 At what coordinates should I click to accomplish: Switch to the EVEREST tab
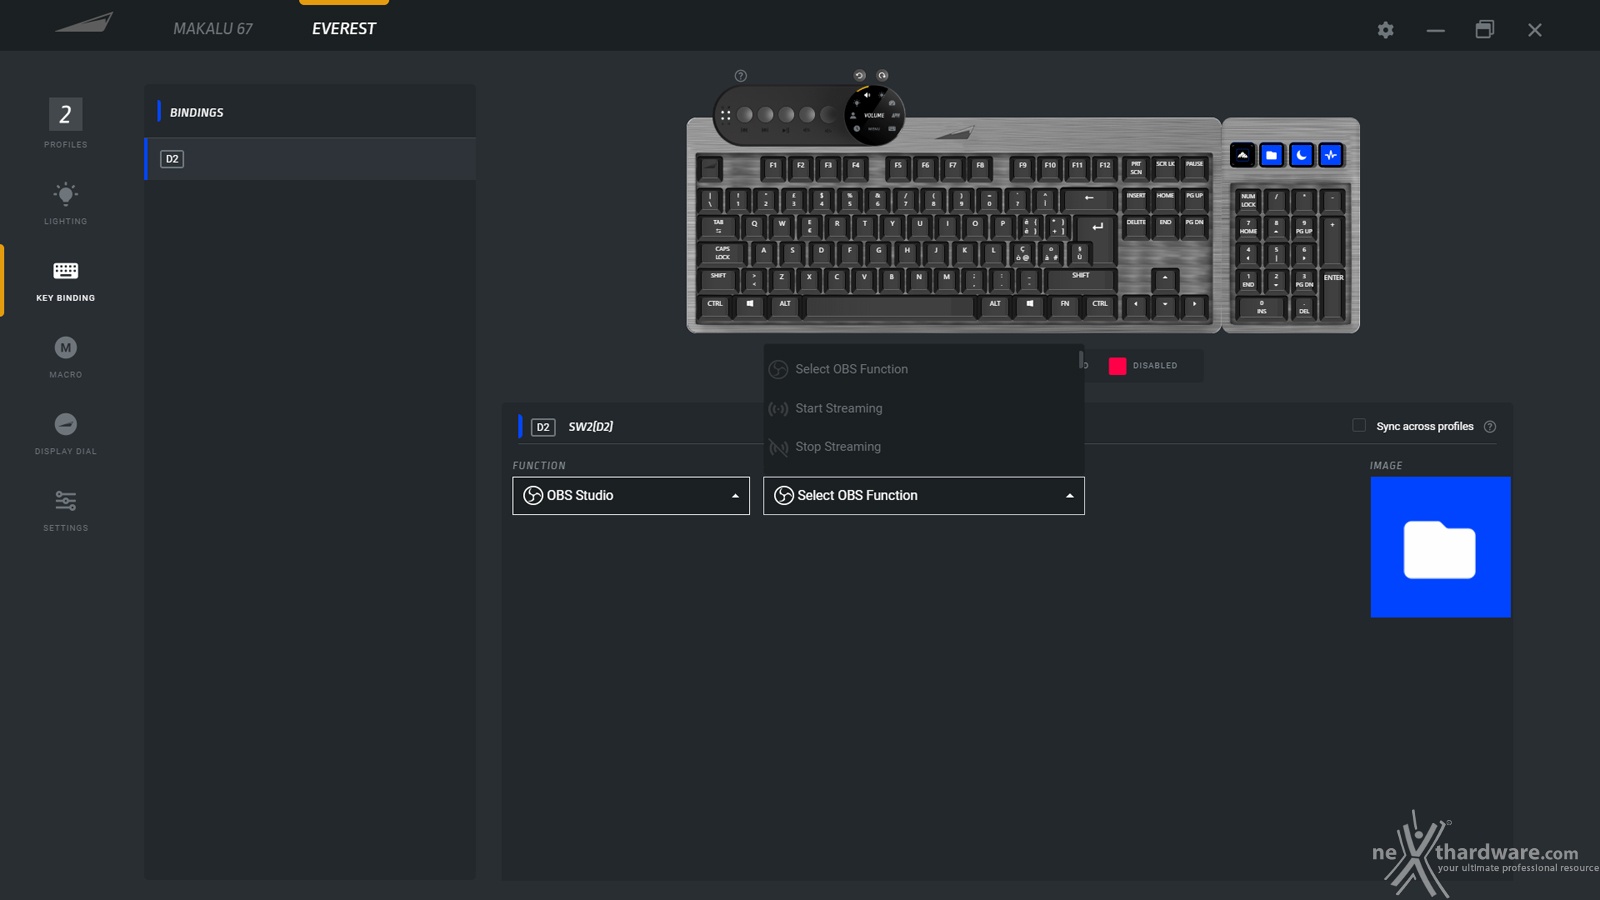(344, 29)
